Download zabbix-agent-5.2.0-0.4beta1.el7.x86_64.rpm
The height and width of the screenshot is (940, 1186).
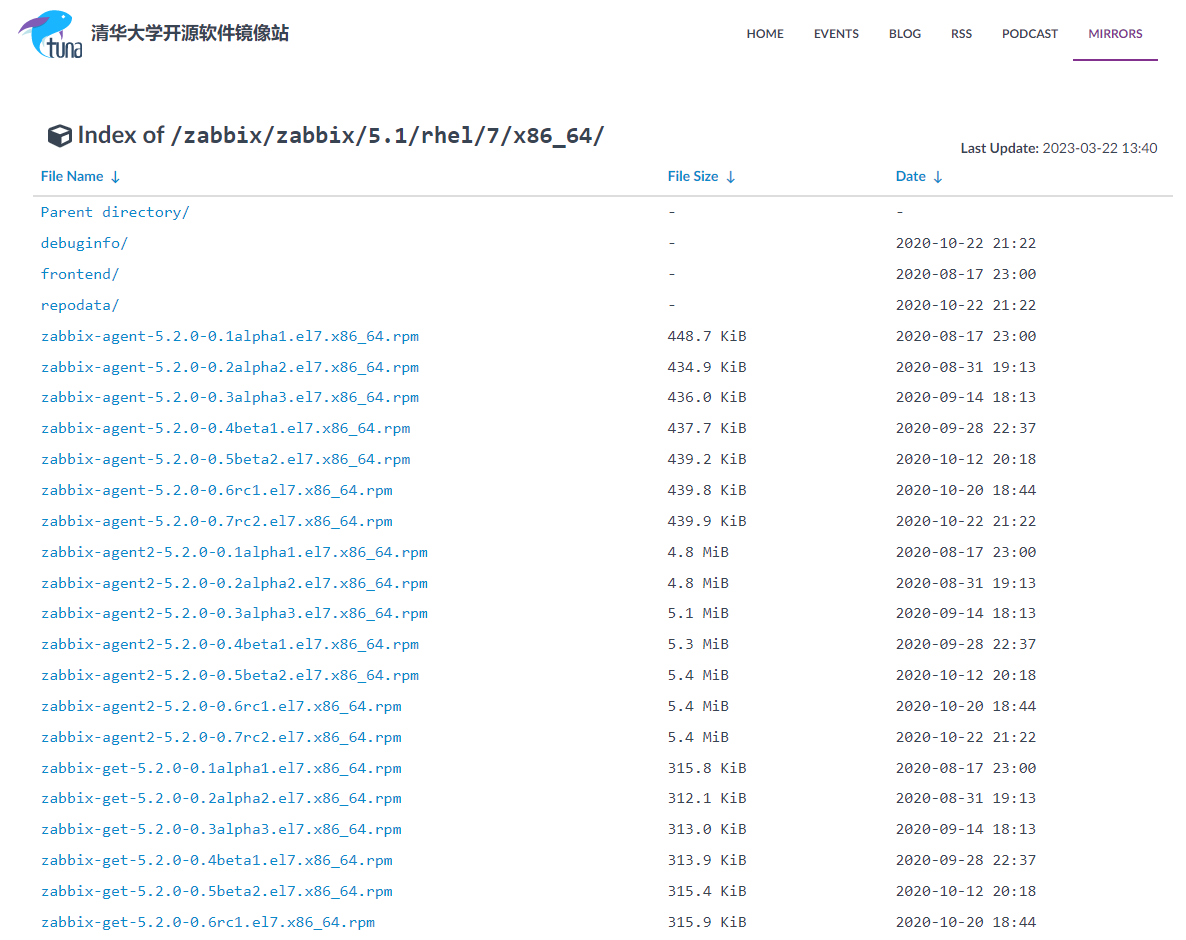(225, 429)
